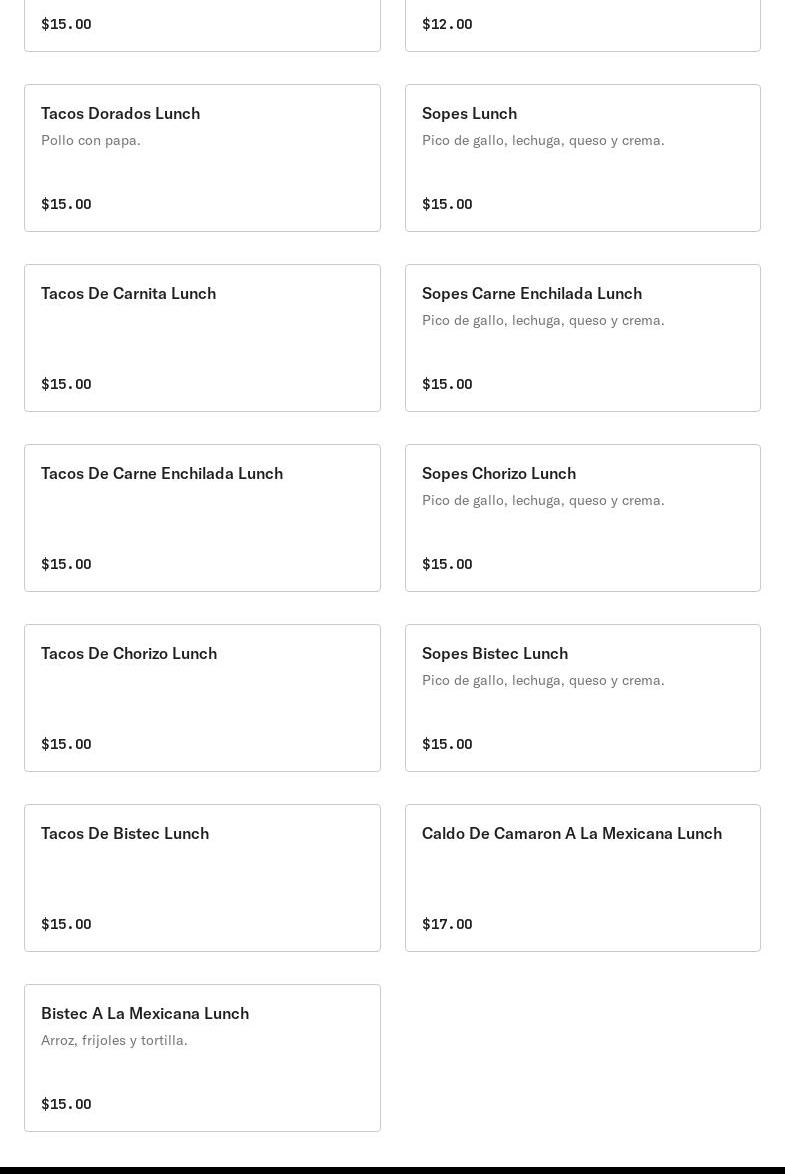The height and width of the screenshot is (1174, 785).
Task: Open the Sopes Chorizo Lunch card
Action: click(x=582, y=518)
